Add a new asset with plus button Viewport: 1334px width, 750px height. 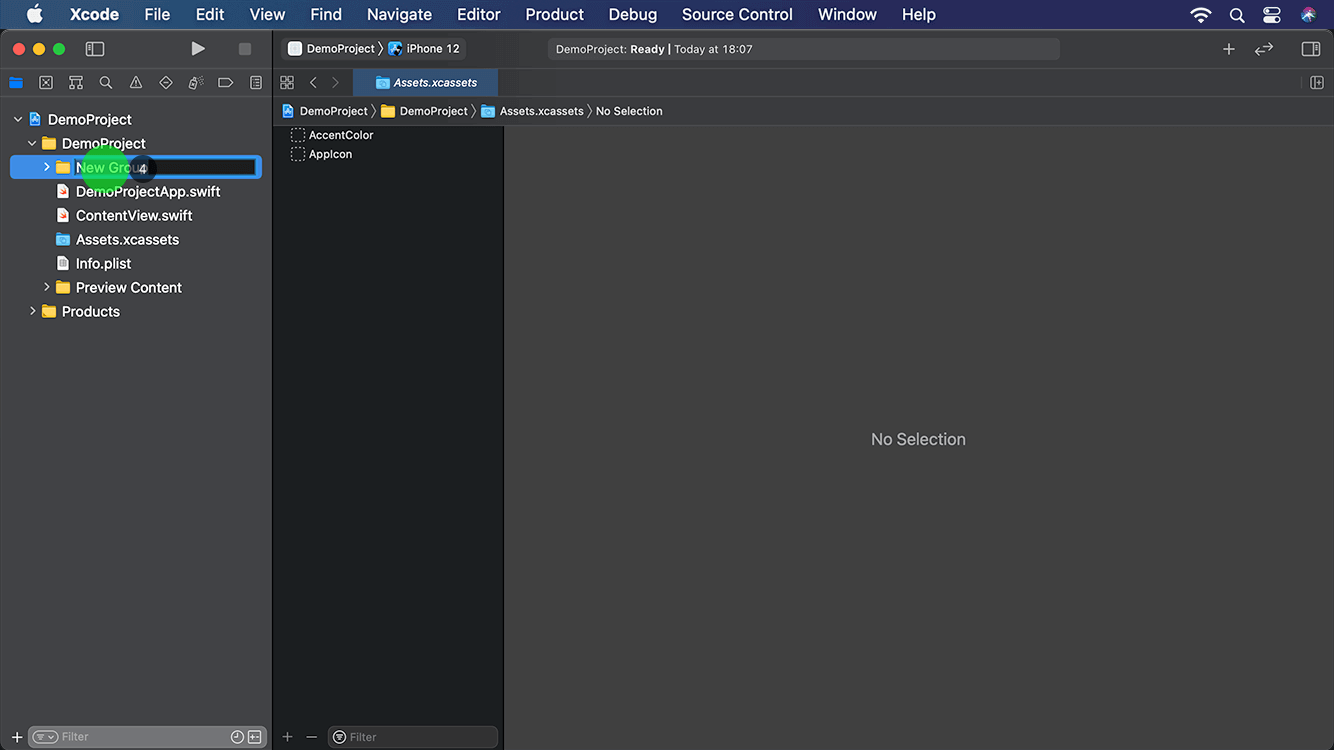click(287, 737)
